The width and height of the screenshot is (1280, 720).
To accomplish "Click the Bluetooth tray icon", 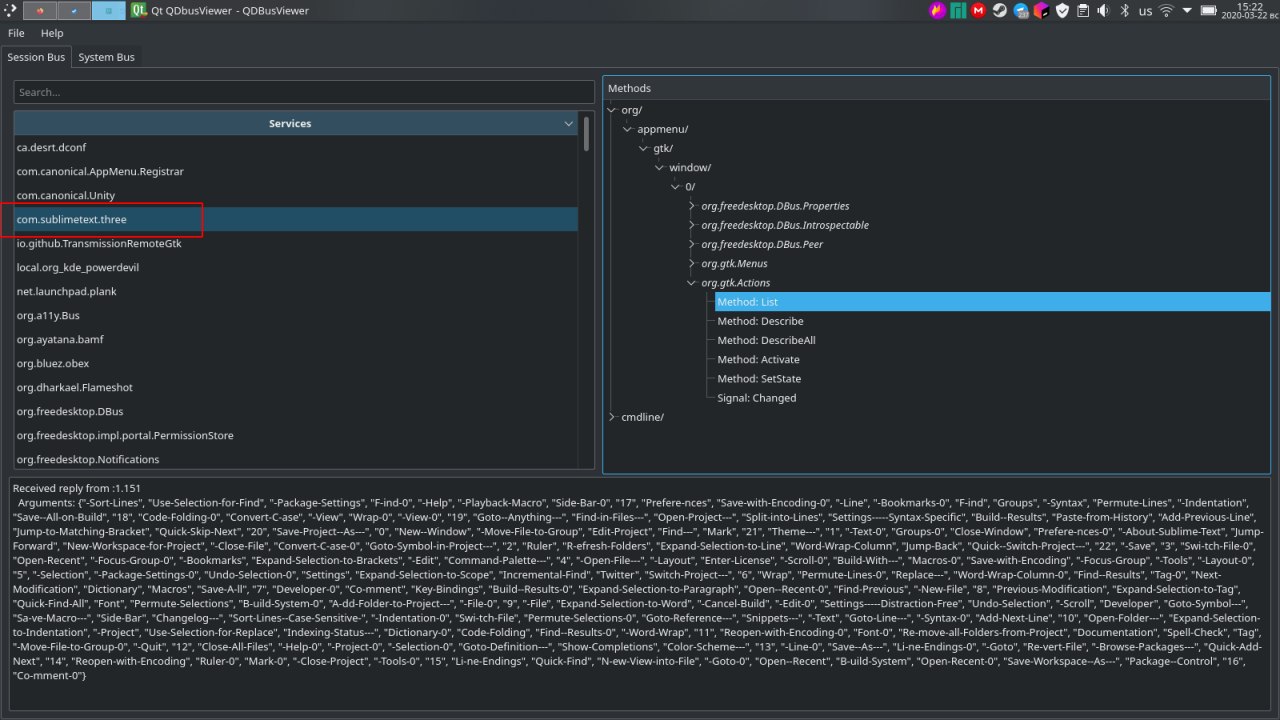I will click(1124, 11).
